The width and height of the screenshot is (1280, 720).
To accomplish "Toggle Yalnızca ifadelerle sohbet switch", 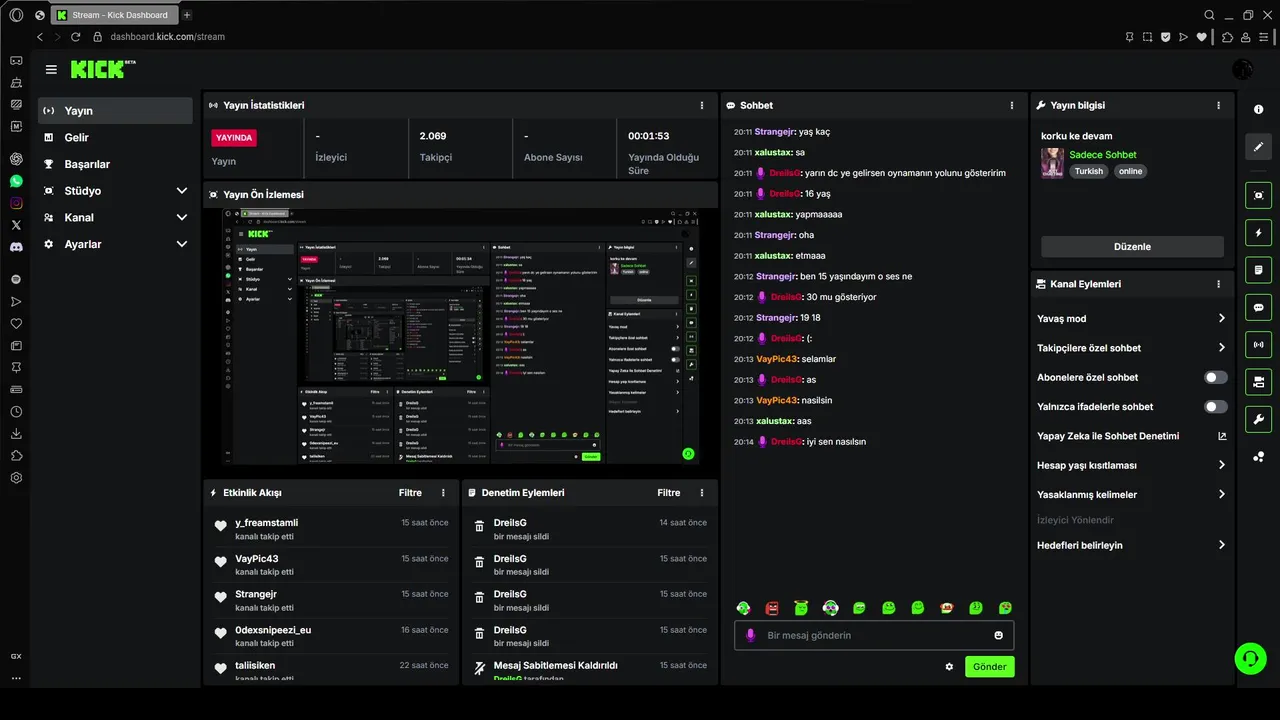I will point(1215,407).
